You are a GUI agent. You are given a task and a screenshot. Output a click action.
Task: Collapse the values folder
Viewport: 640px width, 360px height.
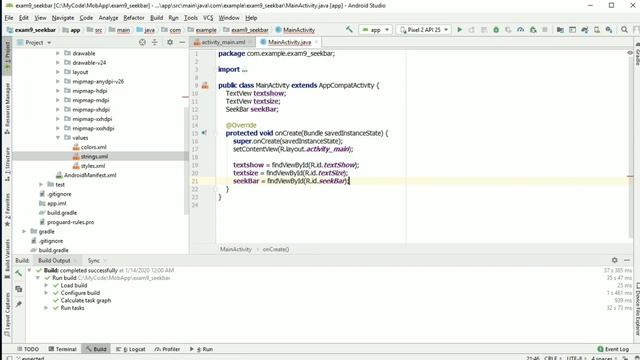[x=58, y=138]
